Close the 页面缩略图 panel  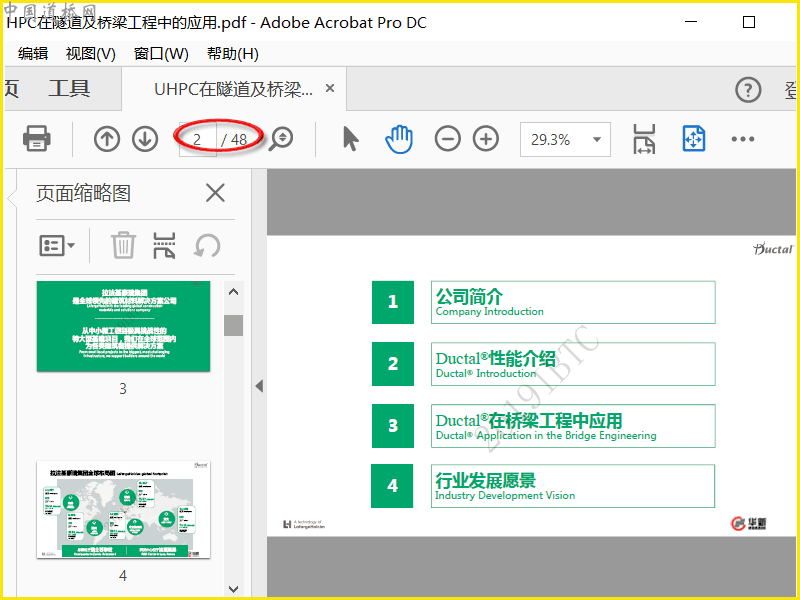pyautogui.click(x=215, y=193)
